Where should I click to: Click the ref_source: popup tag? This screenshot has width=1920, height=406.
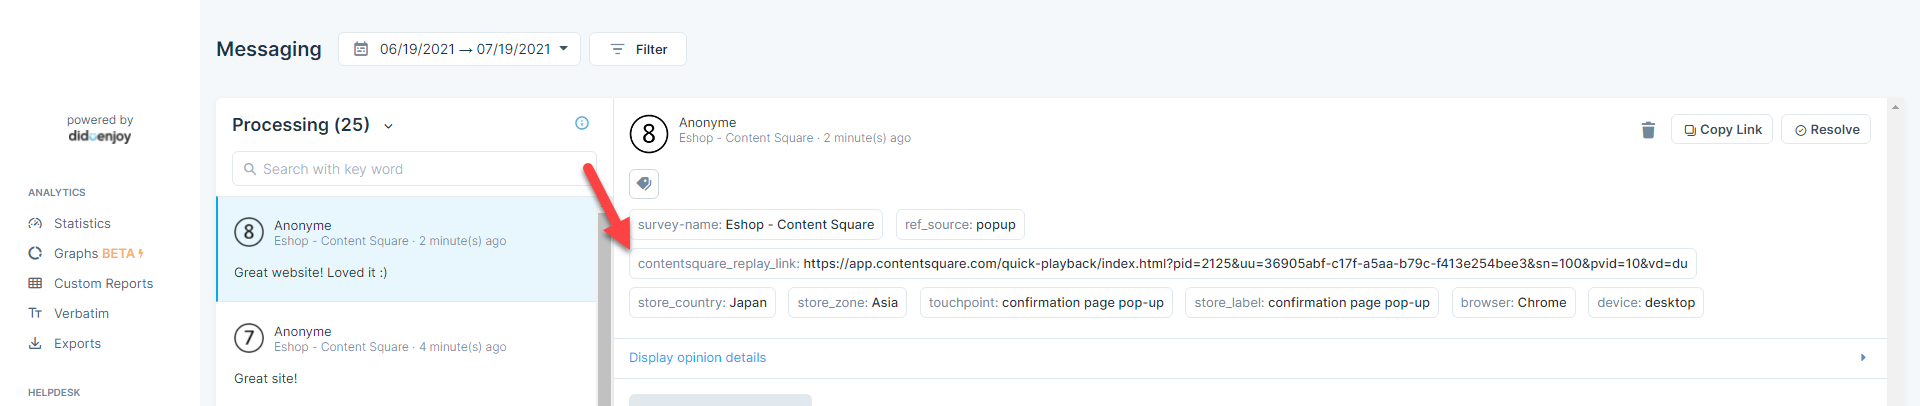click(960, 224)
